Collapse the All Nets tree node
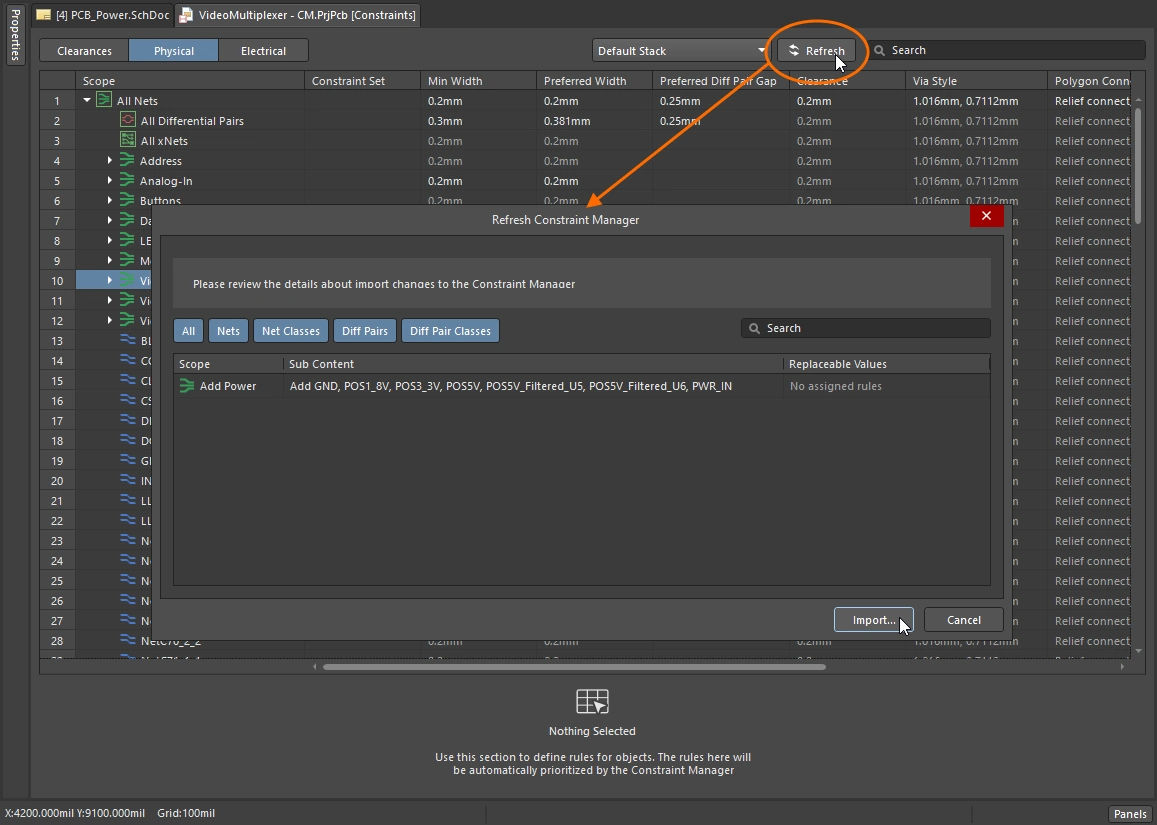The height and width of the screenshot is (825, 1157). coord(87,100)
